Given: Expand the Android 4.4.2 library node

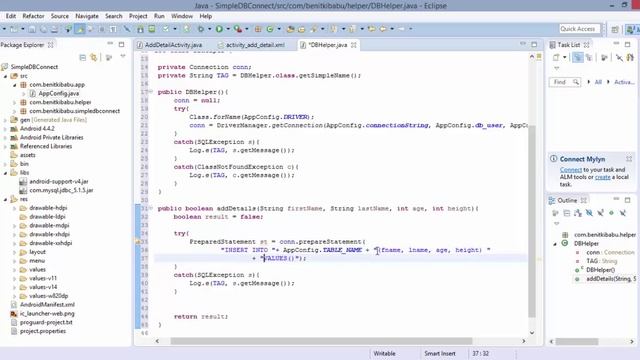Looking at the screenshot, I should coord(6,129).
